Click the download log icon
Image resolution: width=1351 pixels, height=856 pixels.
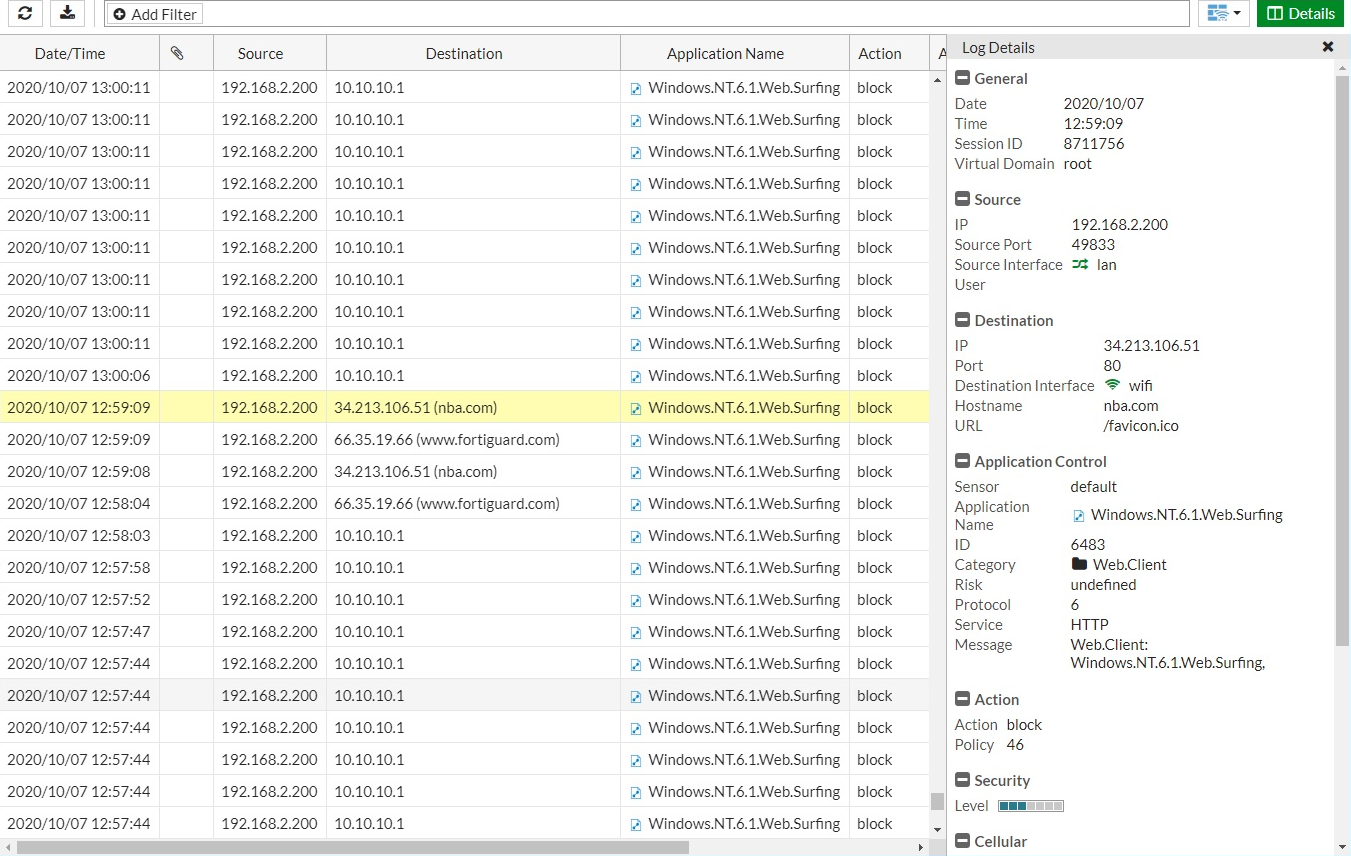point(67,13)
